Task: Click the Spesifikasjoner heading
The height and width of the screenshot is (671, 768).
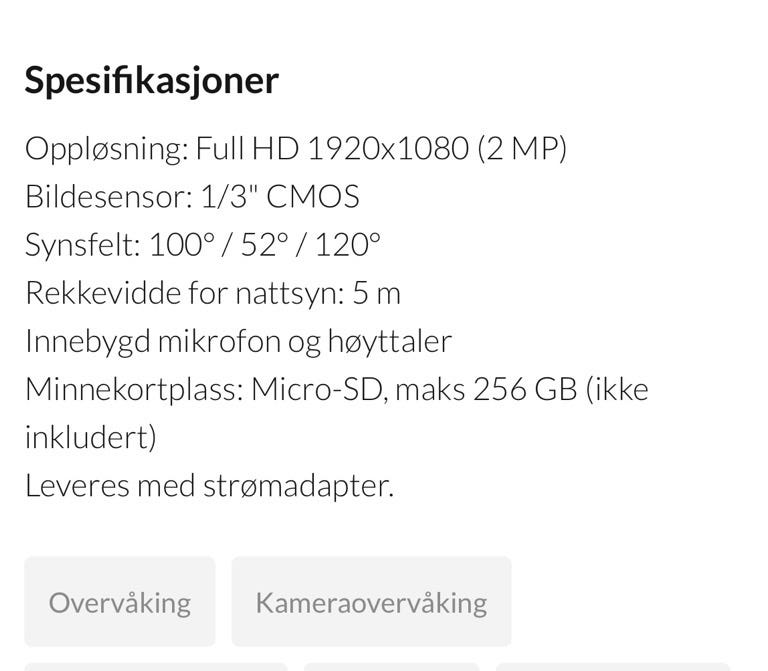Action: coord(152,80)
